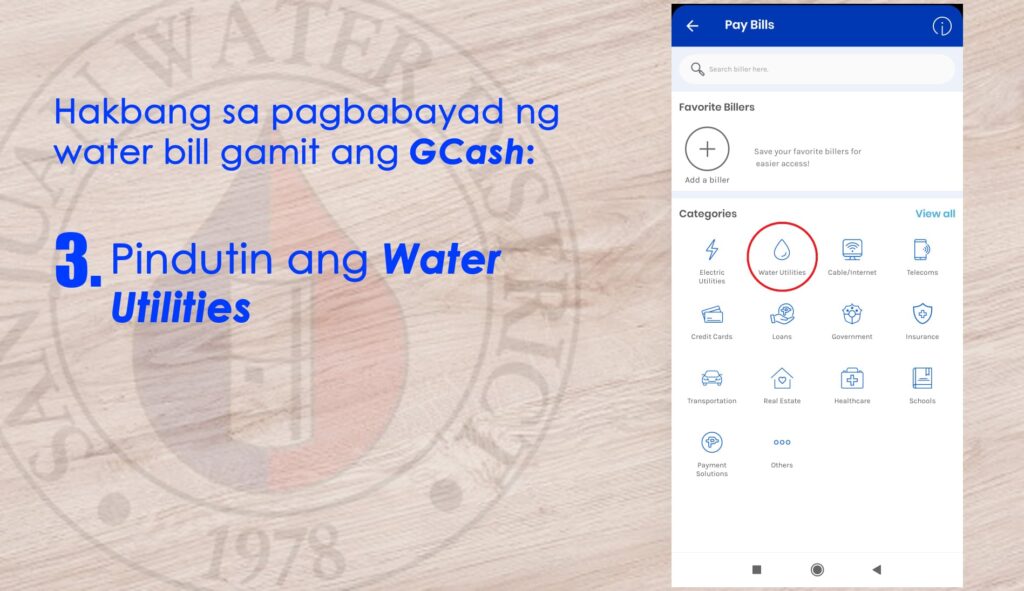Click the Favorite Billers heading
1024x591 pixels.
716,107
